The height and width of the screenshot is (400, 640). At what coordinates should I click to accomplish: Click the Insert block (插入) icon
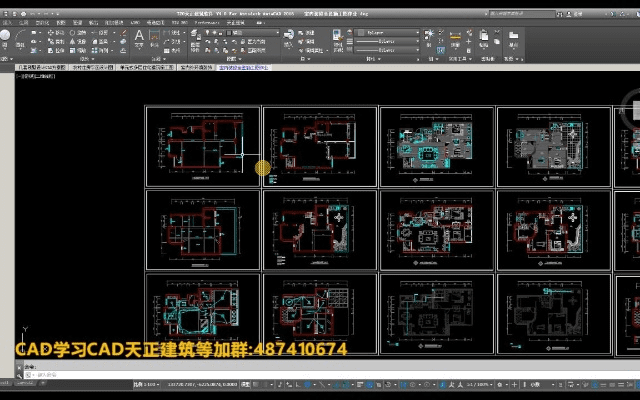(288, 36)
